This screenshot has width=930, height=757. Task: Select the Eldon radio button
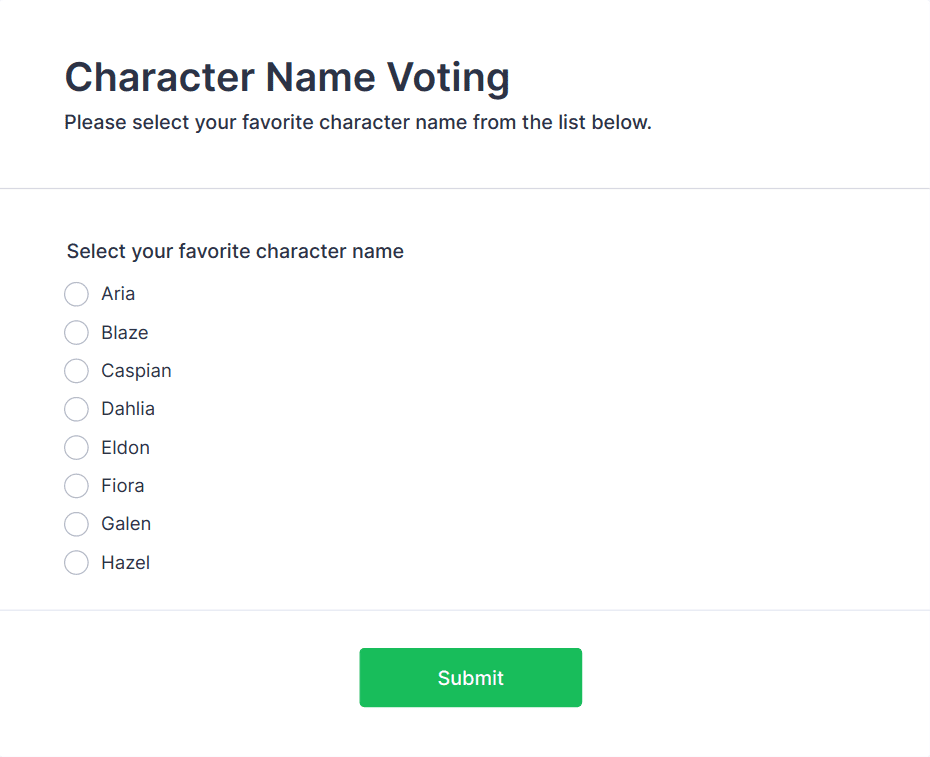(x=76, y=448)
